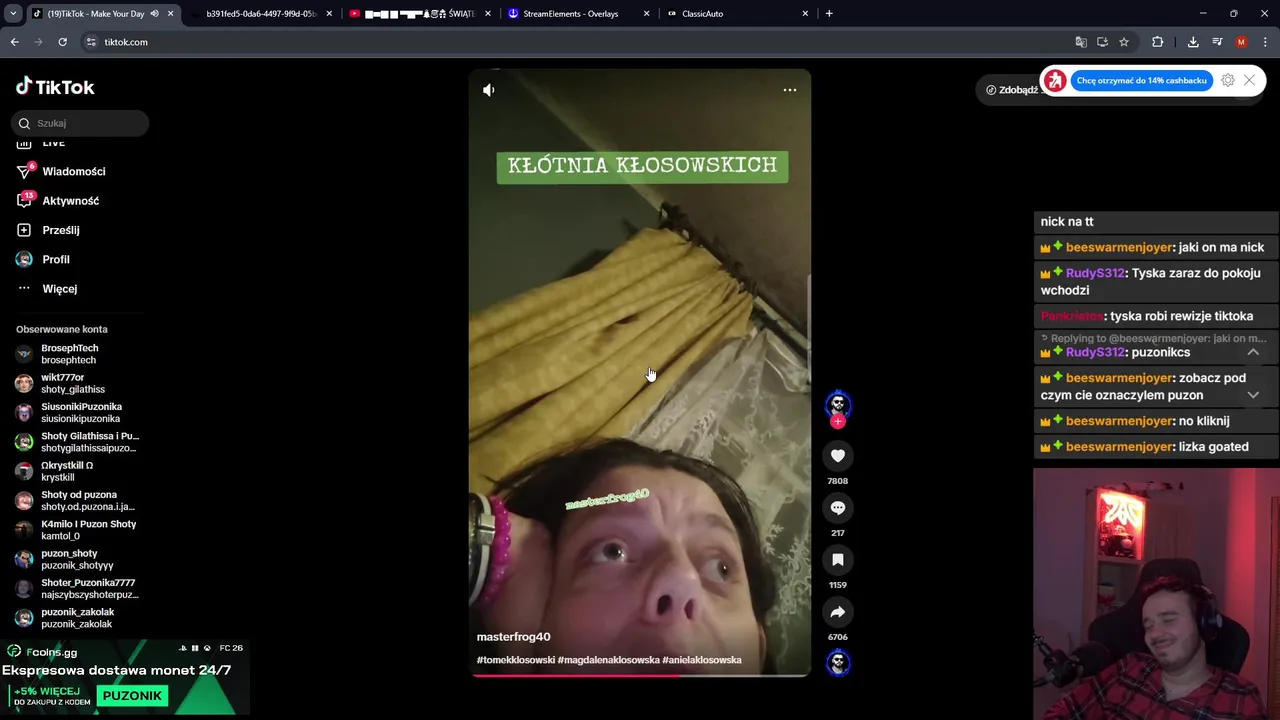The height and width of the screenshot is (720, 1280).
Task: Install app icon in the address bar
Action: (1102, 42)
